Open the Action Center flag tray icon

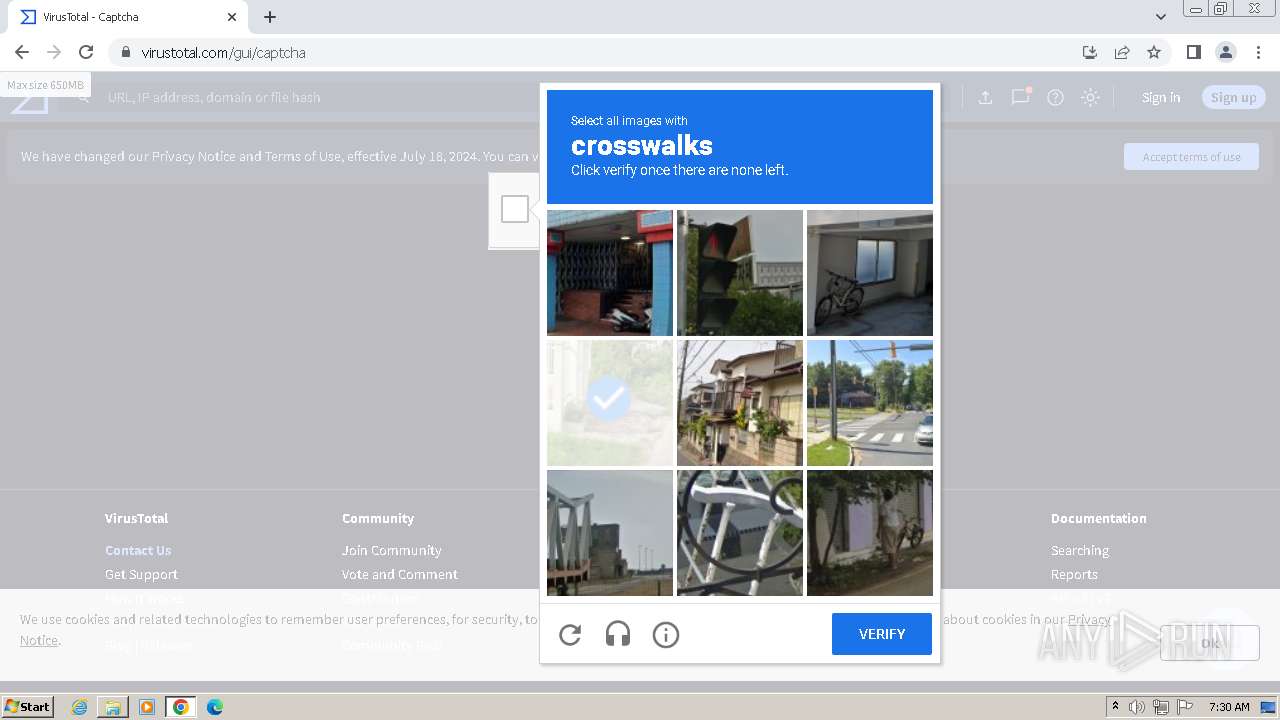coord(1184,707)
